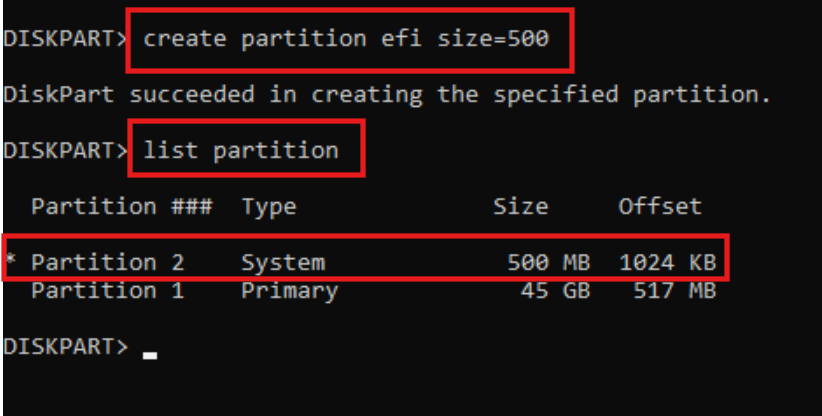Click the 'Size' column header
The image size is (822, 416).
coord(520,207)
